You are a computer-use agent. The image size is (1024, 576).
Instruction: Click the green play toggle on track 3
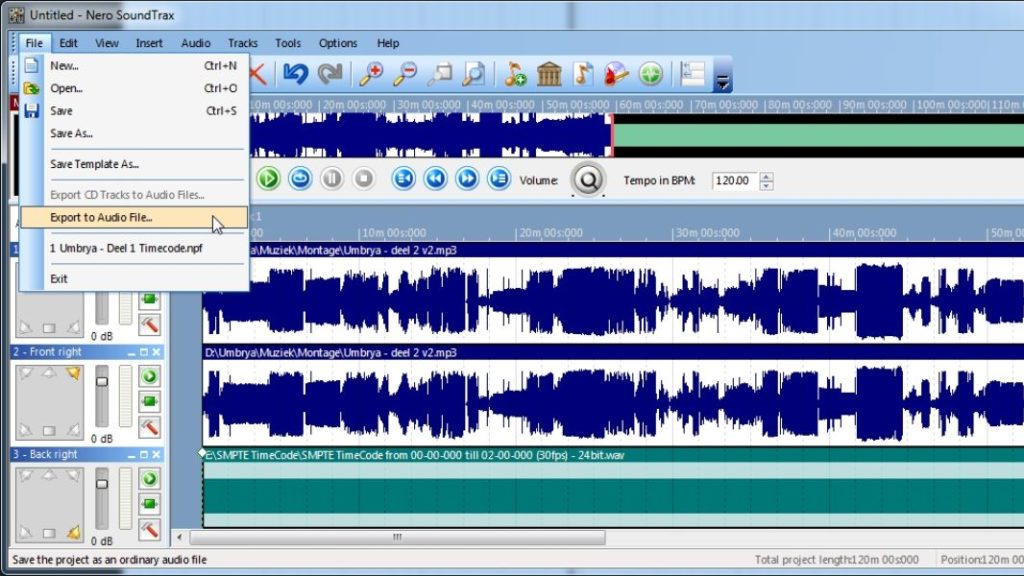150,479
